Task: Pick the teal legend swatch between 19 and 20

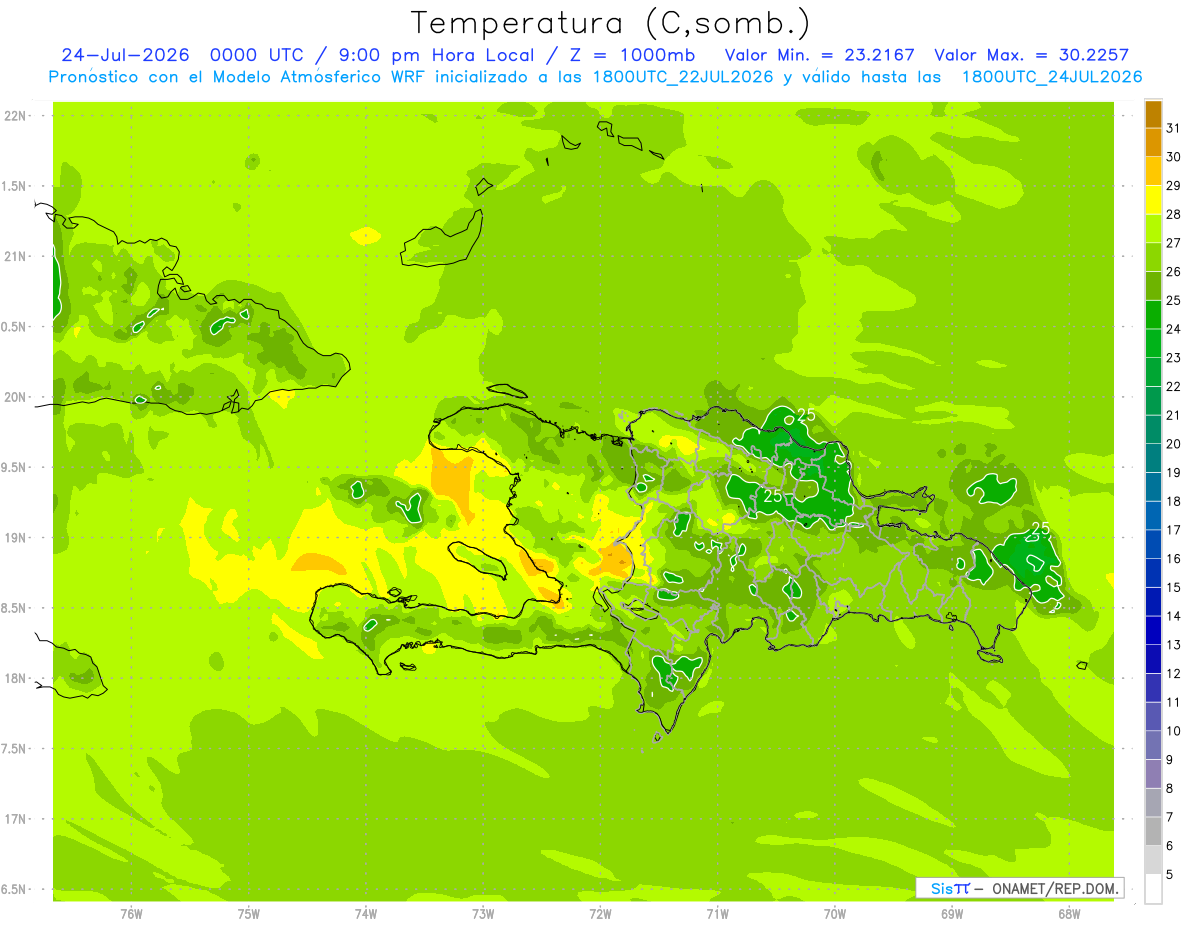Action: pos(1153,459)
